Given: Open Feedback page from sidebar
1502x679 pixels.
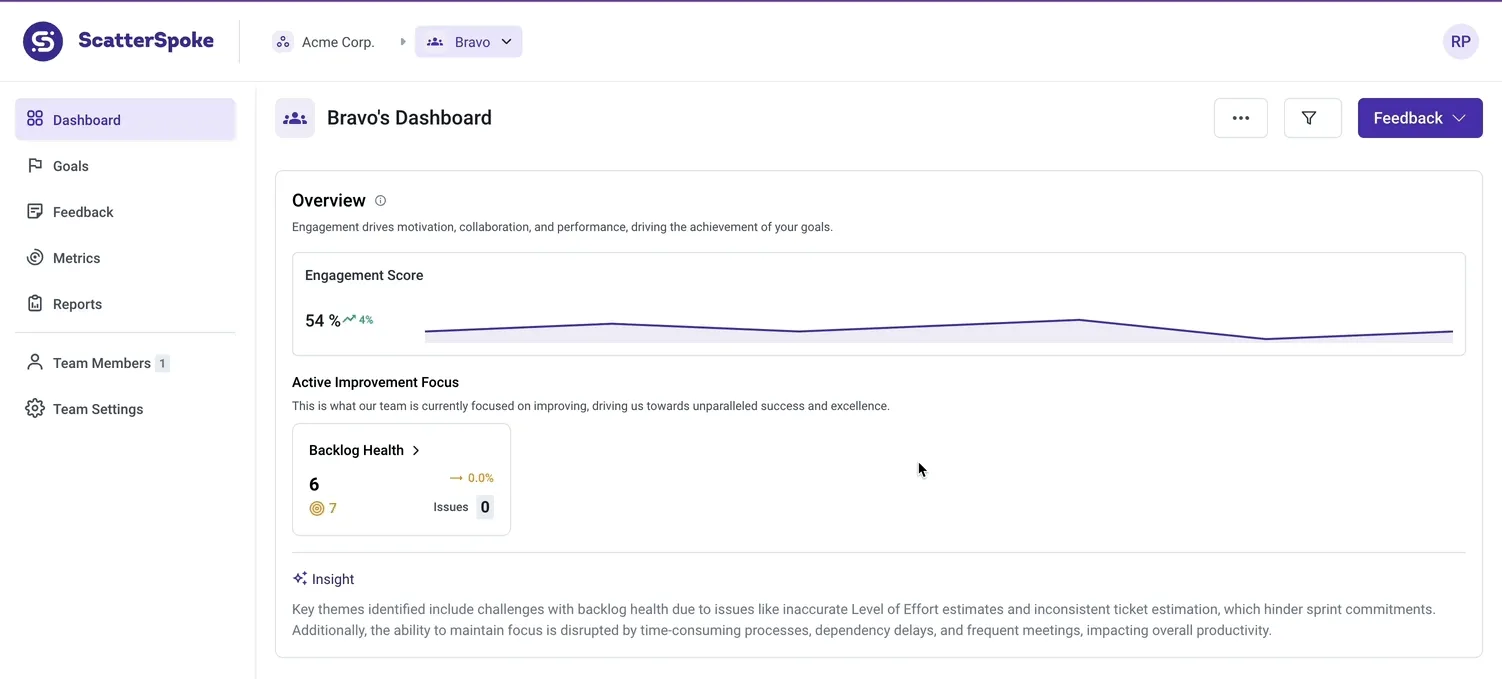Looking at the screenshot, I should 82,212.
